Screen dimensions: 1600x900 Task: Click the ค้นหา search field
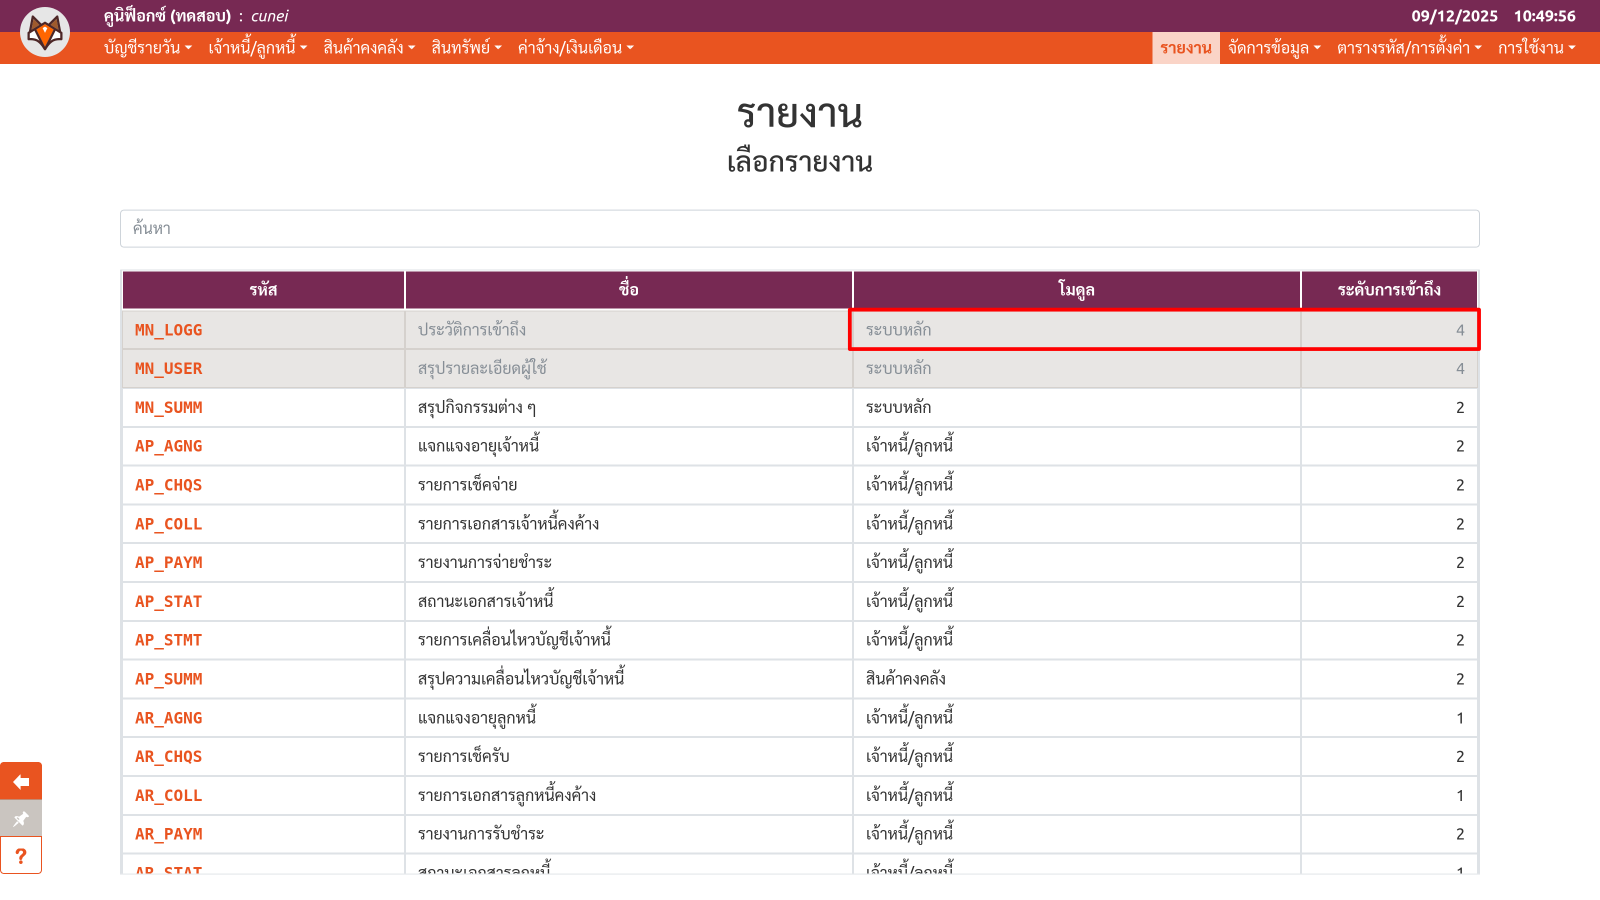(x=799, y=229)
